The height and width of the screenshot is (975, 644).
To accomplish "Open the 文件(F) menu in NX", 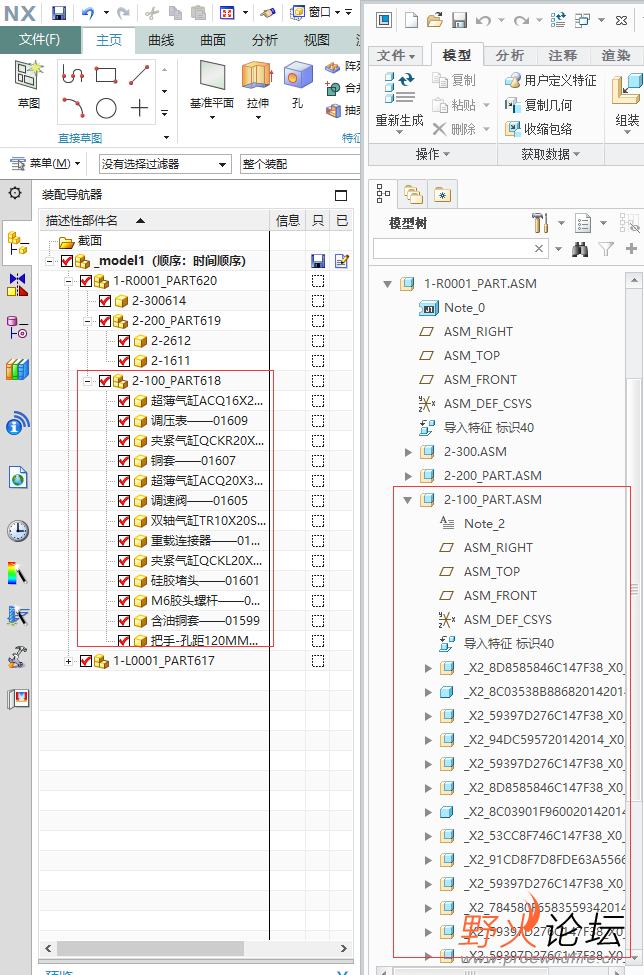I will pyautogui.click(x=40, y=40).
